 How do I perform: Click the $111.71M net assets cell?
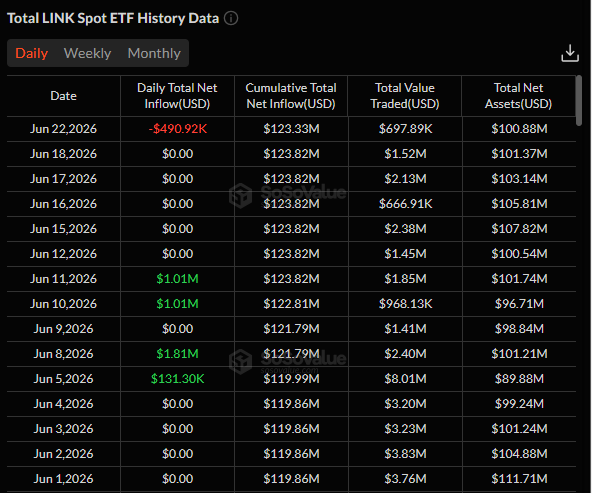(x=519, y=479)
